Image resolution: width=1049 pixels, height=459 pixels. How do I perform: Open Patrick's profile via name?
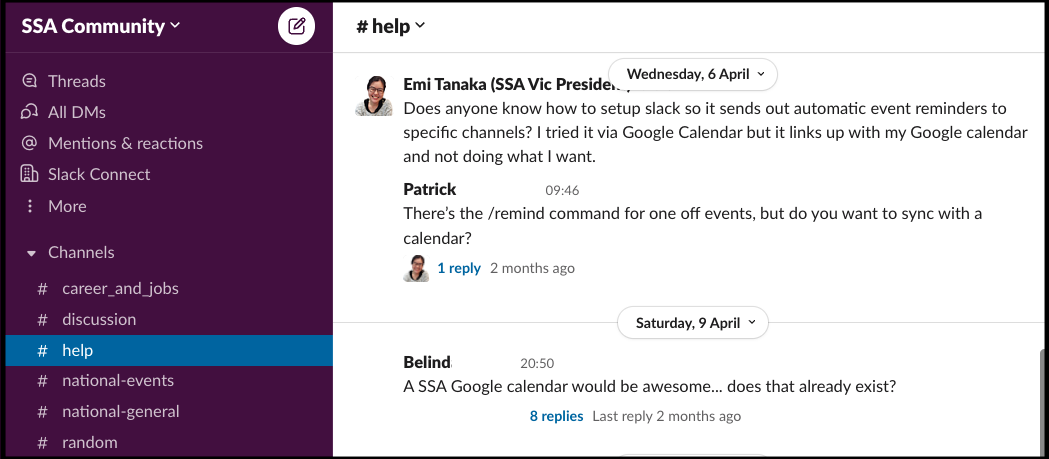430,189
